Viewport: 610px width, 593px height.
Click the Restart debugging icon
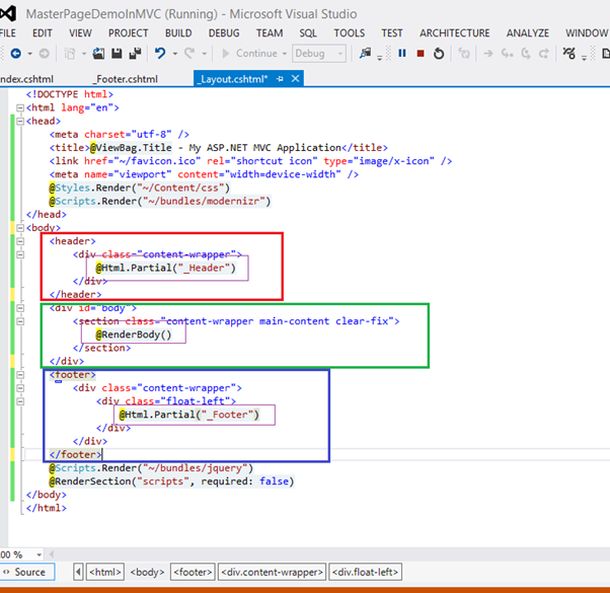(437, 53)
